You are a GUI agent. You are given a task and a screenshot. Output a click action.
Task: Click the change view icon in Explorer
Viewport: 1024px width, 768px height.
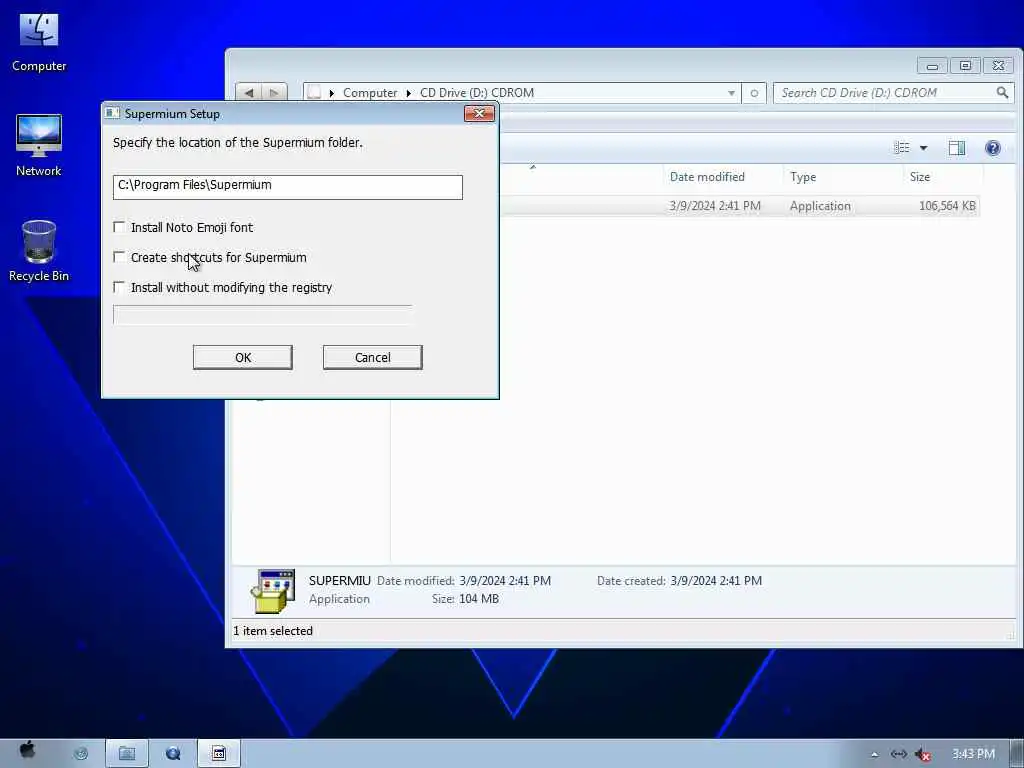901,148
